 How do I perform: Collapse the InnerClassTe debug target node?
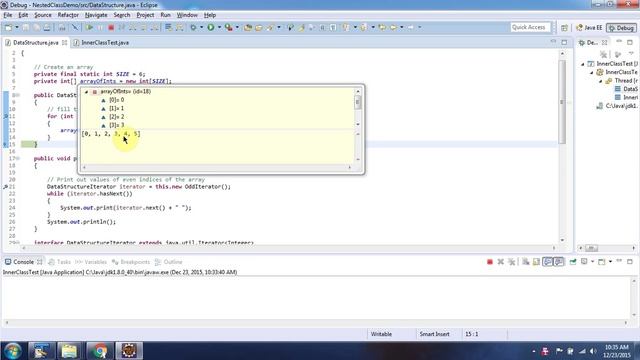591,73
